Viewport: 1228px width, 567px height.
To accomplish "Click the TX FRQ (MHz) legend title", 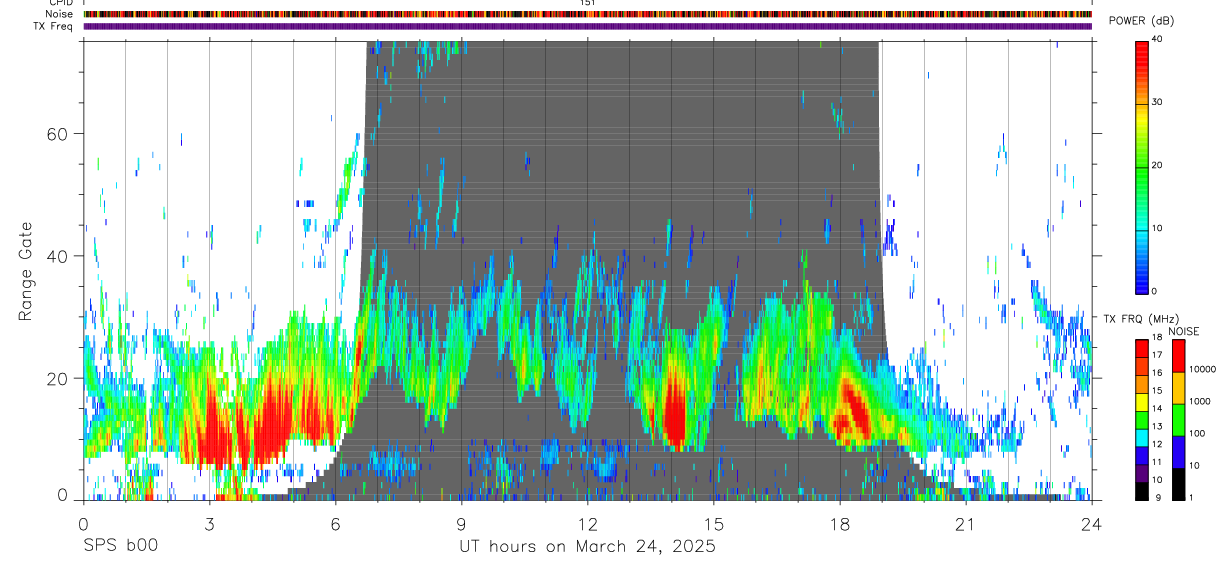I will click(1136, 318).
